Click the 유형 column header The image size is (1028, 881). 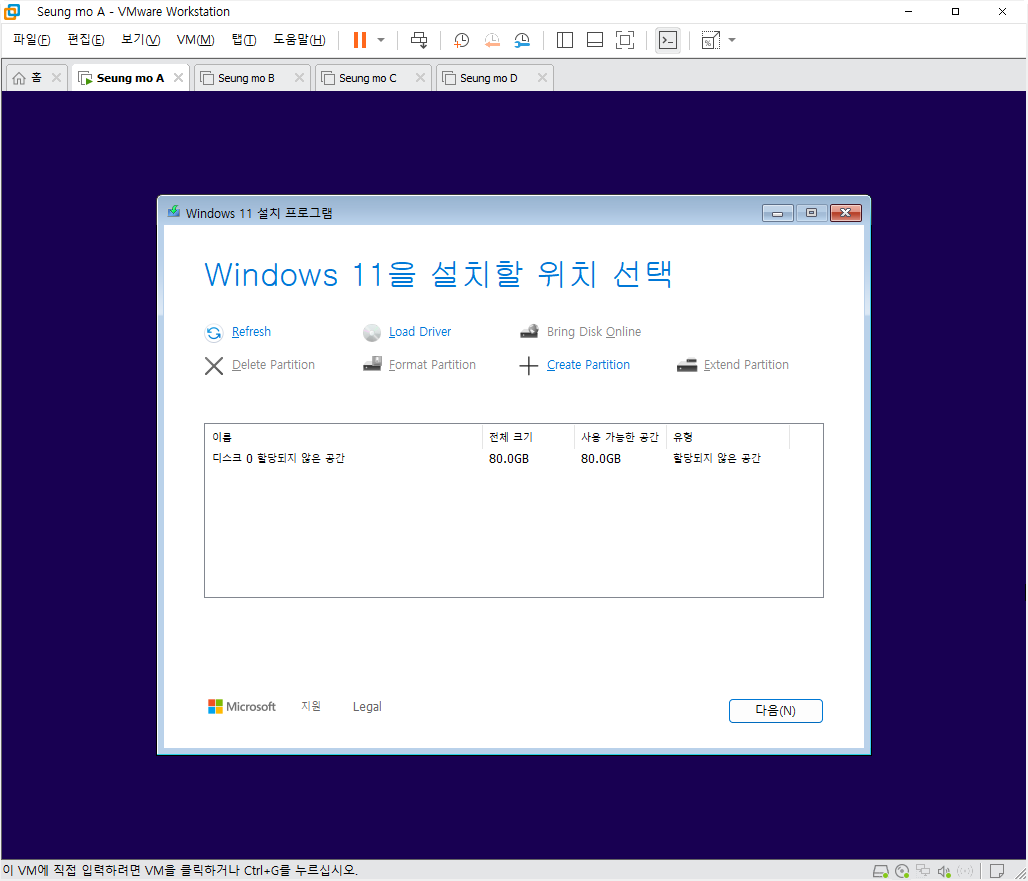[x=728, y=437]
